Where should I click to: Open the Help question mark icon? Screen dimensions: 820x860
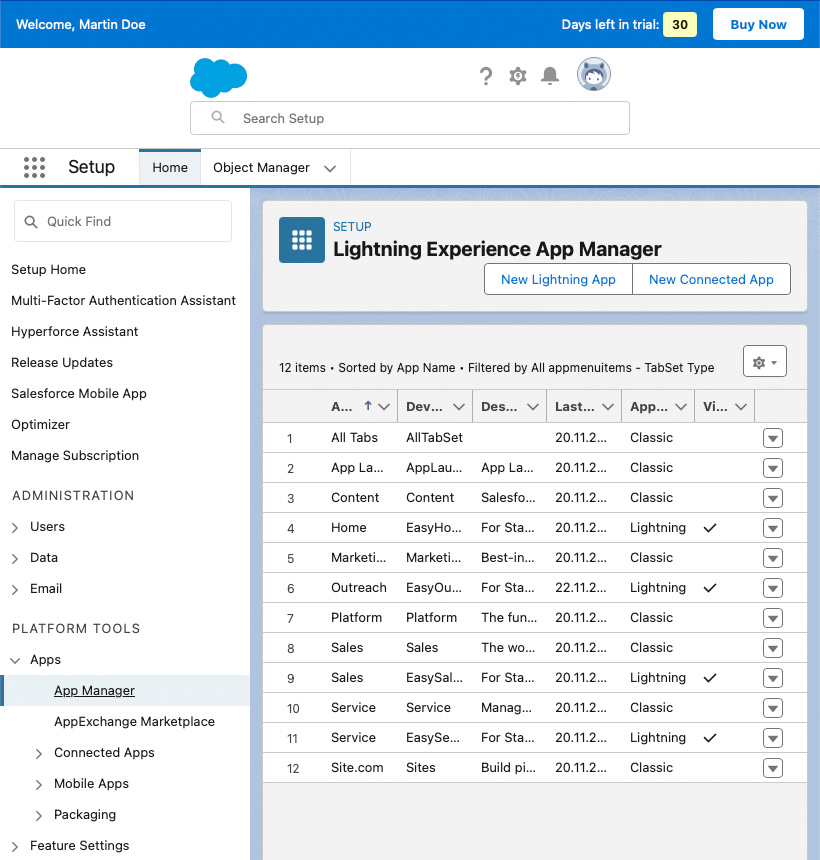pos(485,76)
